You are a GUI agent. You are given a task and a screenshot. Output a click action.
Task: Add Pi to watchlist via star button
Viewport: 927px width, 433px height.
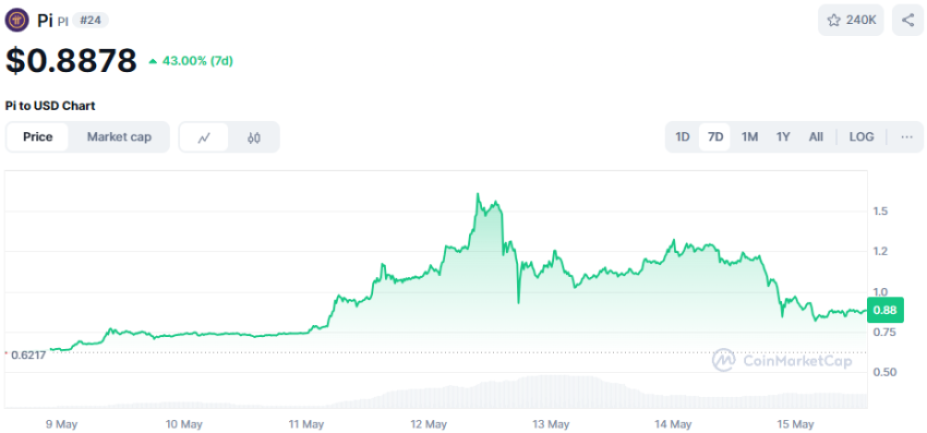850,19
